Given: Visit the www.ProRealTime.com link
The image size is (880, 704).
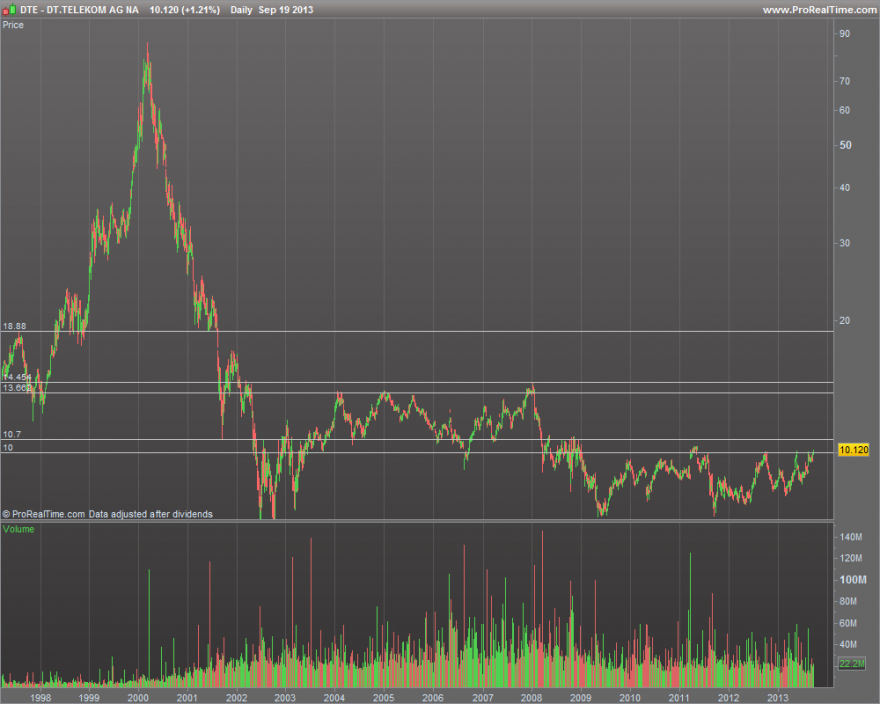Looking at the screenshot, I should click(x=819, y=10).
